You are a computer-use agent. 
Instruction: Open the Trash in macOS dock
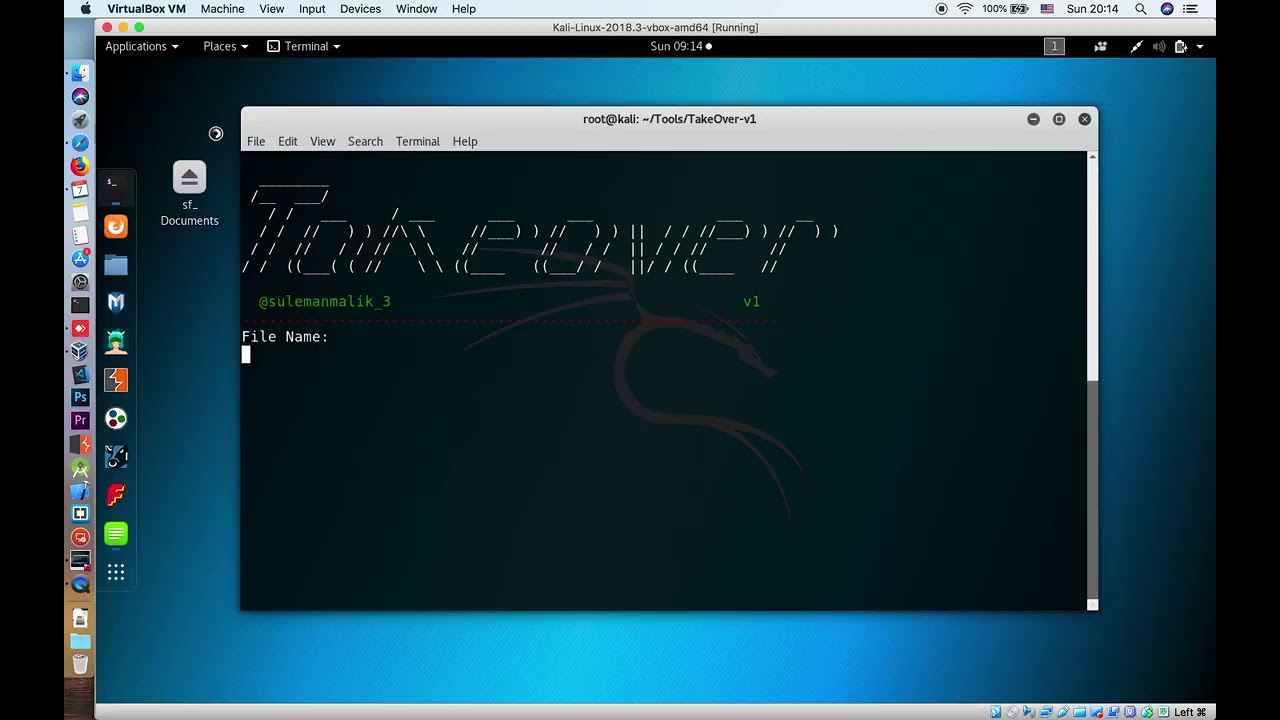[80, 664]
